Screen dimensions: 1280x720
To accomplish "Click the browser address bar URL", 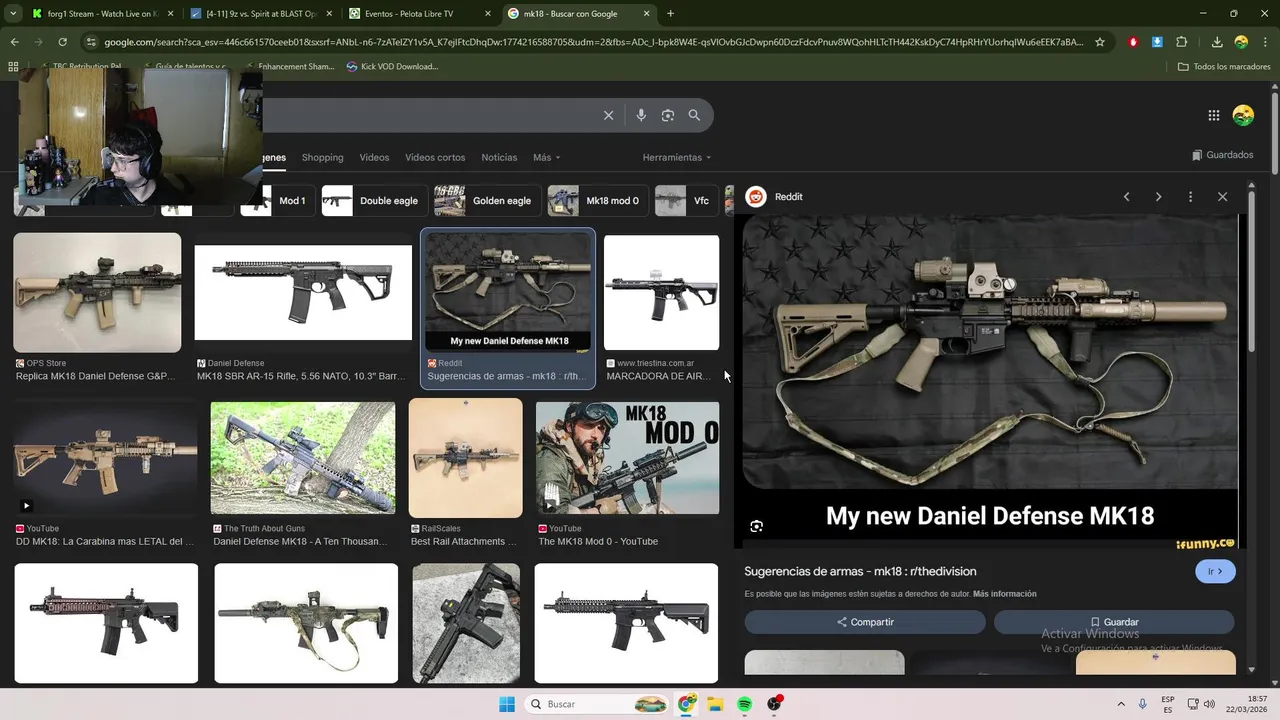I will click(x=594, y=42).
